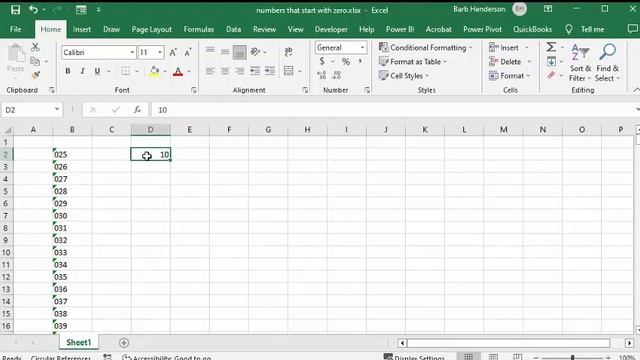
Task: Apply the yellow fill color
Action: 154,71
